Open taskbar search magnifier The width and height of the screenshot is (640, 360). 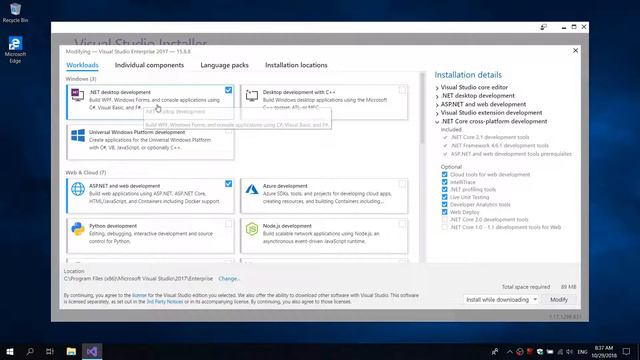(x=30, y=351)
